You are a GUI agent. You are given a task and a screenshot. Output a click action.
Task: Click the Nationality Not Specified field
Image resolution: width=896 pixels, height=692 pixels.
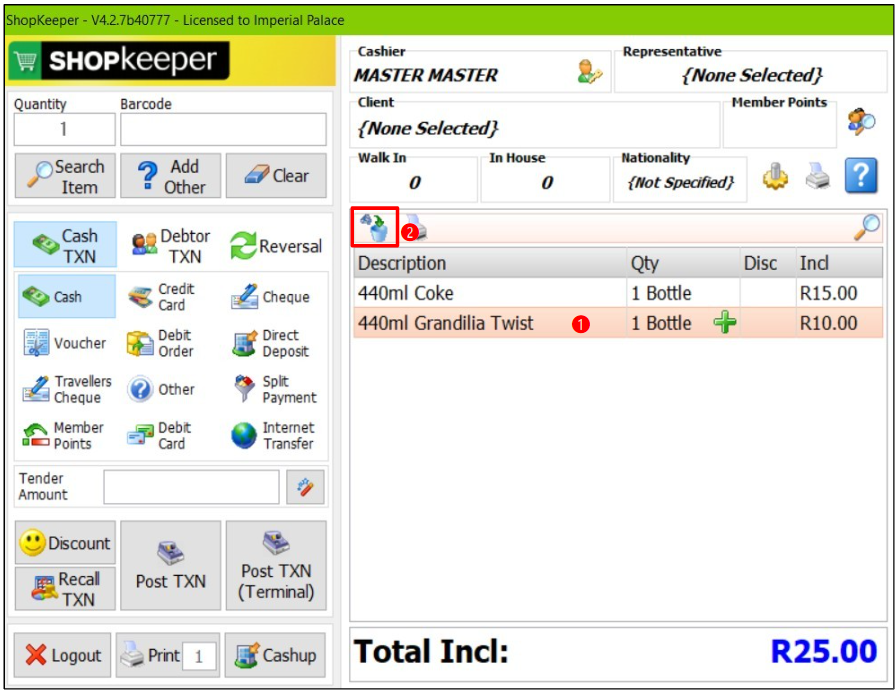click(x=680, y=182)
